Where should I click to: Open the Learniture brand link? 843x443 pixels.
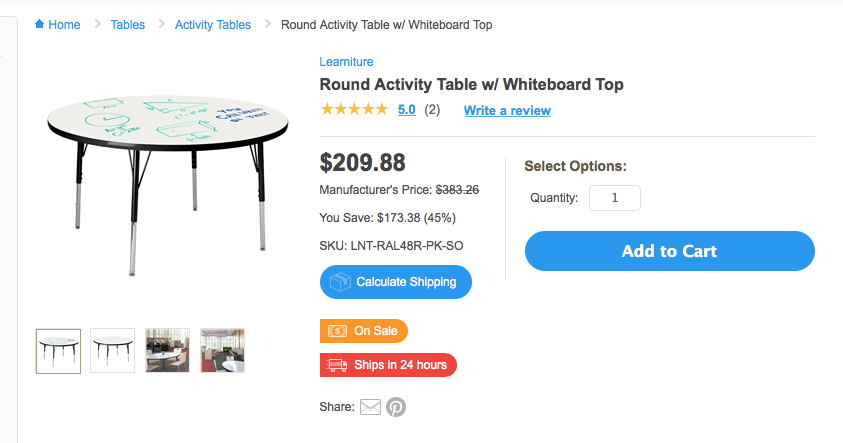point(346,62)
